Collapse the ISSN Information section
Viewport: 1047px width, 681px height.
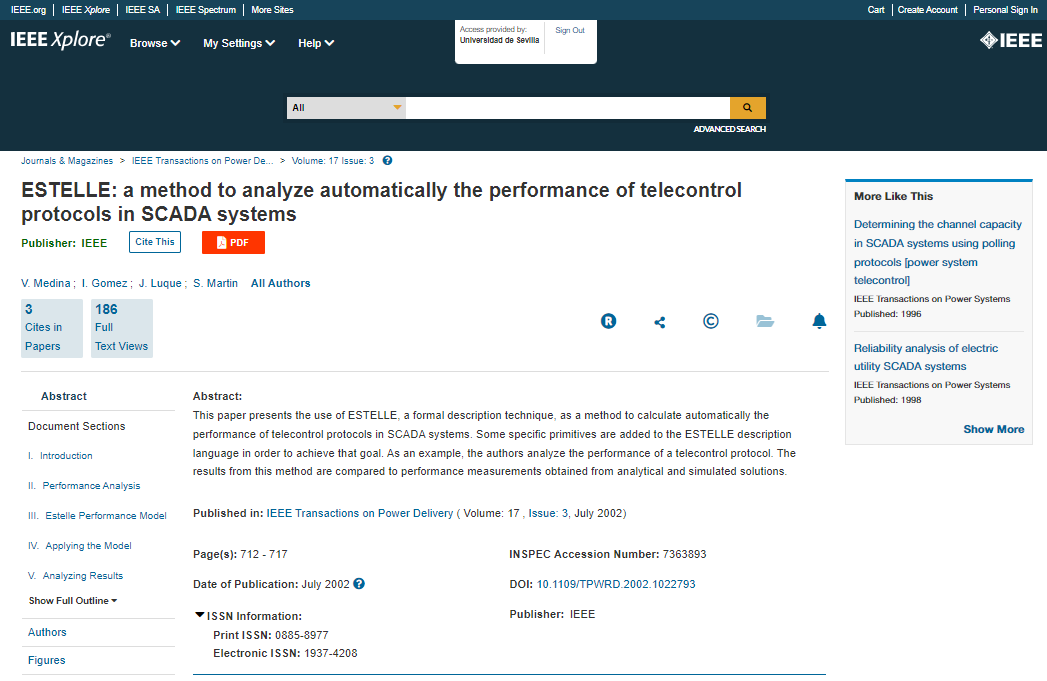pyautogui.click(x=200, y=616)
